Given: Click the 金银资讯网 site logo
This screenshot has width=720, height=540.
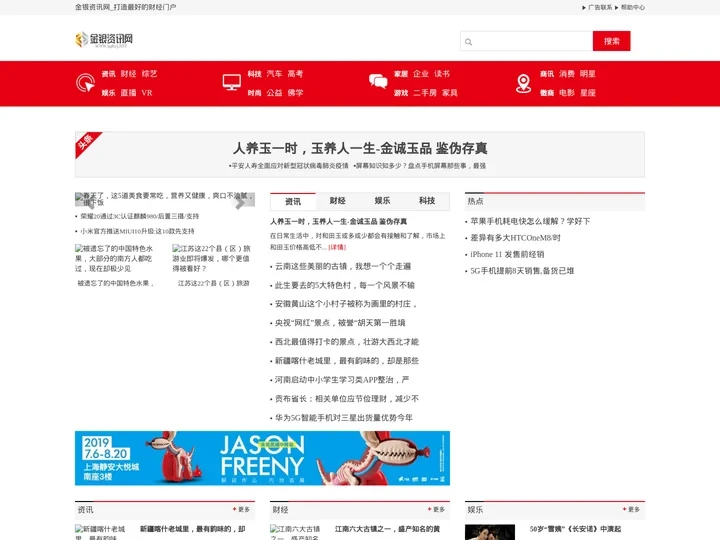Looking at the screenshot, I should point(104,39).
